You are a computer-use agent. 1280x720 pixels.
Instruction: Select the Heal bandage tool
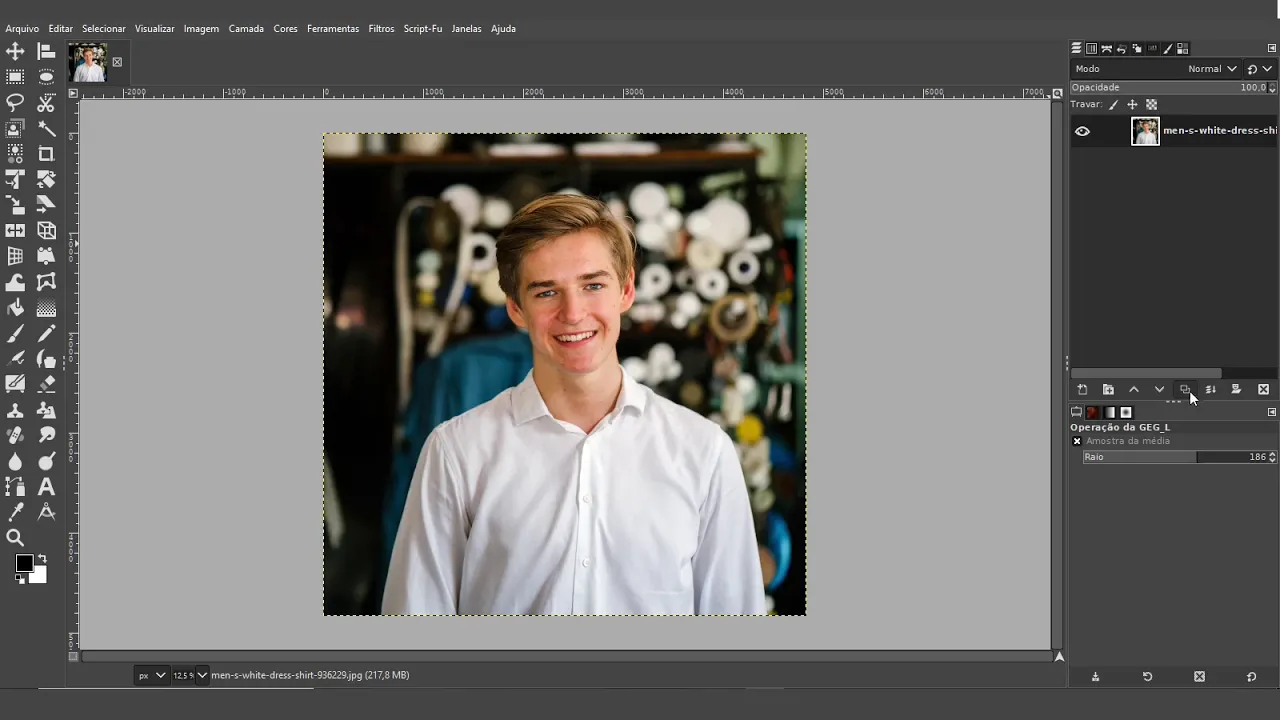tap(15, 436)
